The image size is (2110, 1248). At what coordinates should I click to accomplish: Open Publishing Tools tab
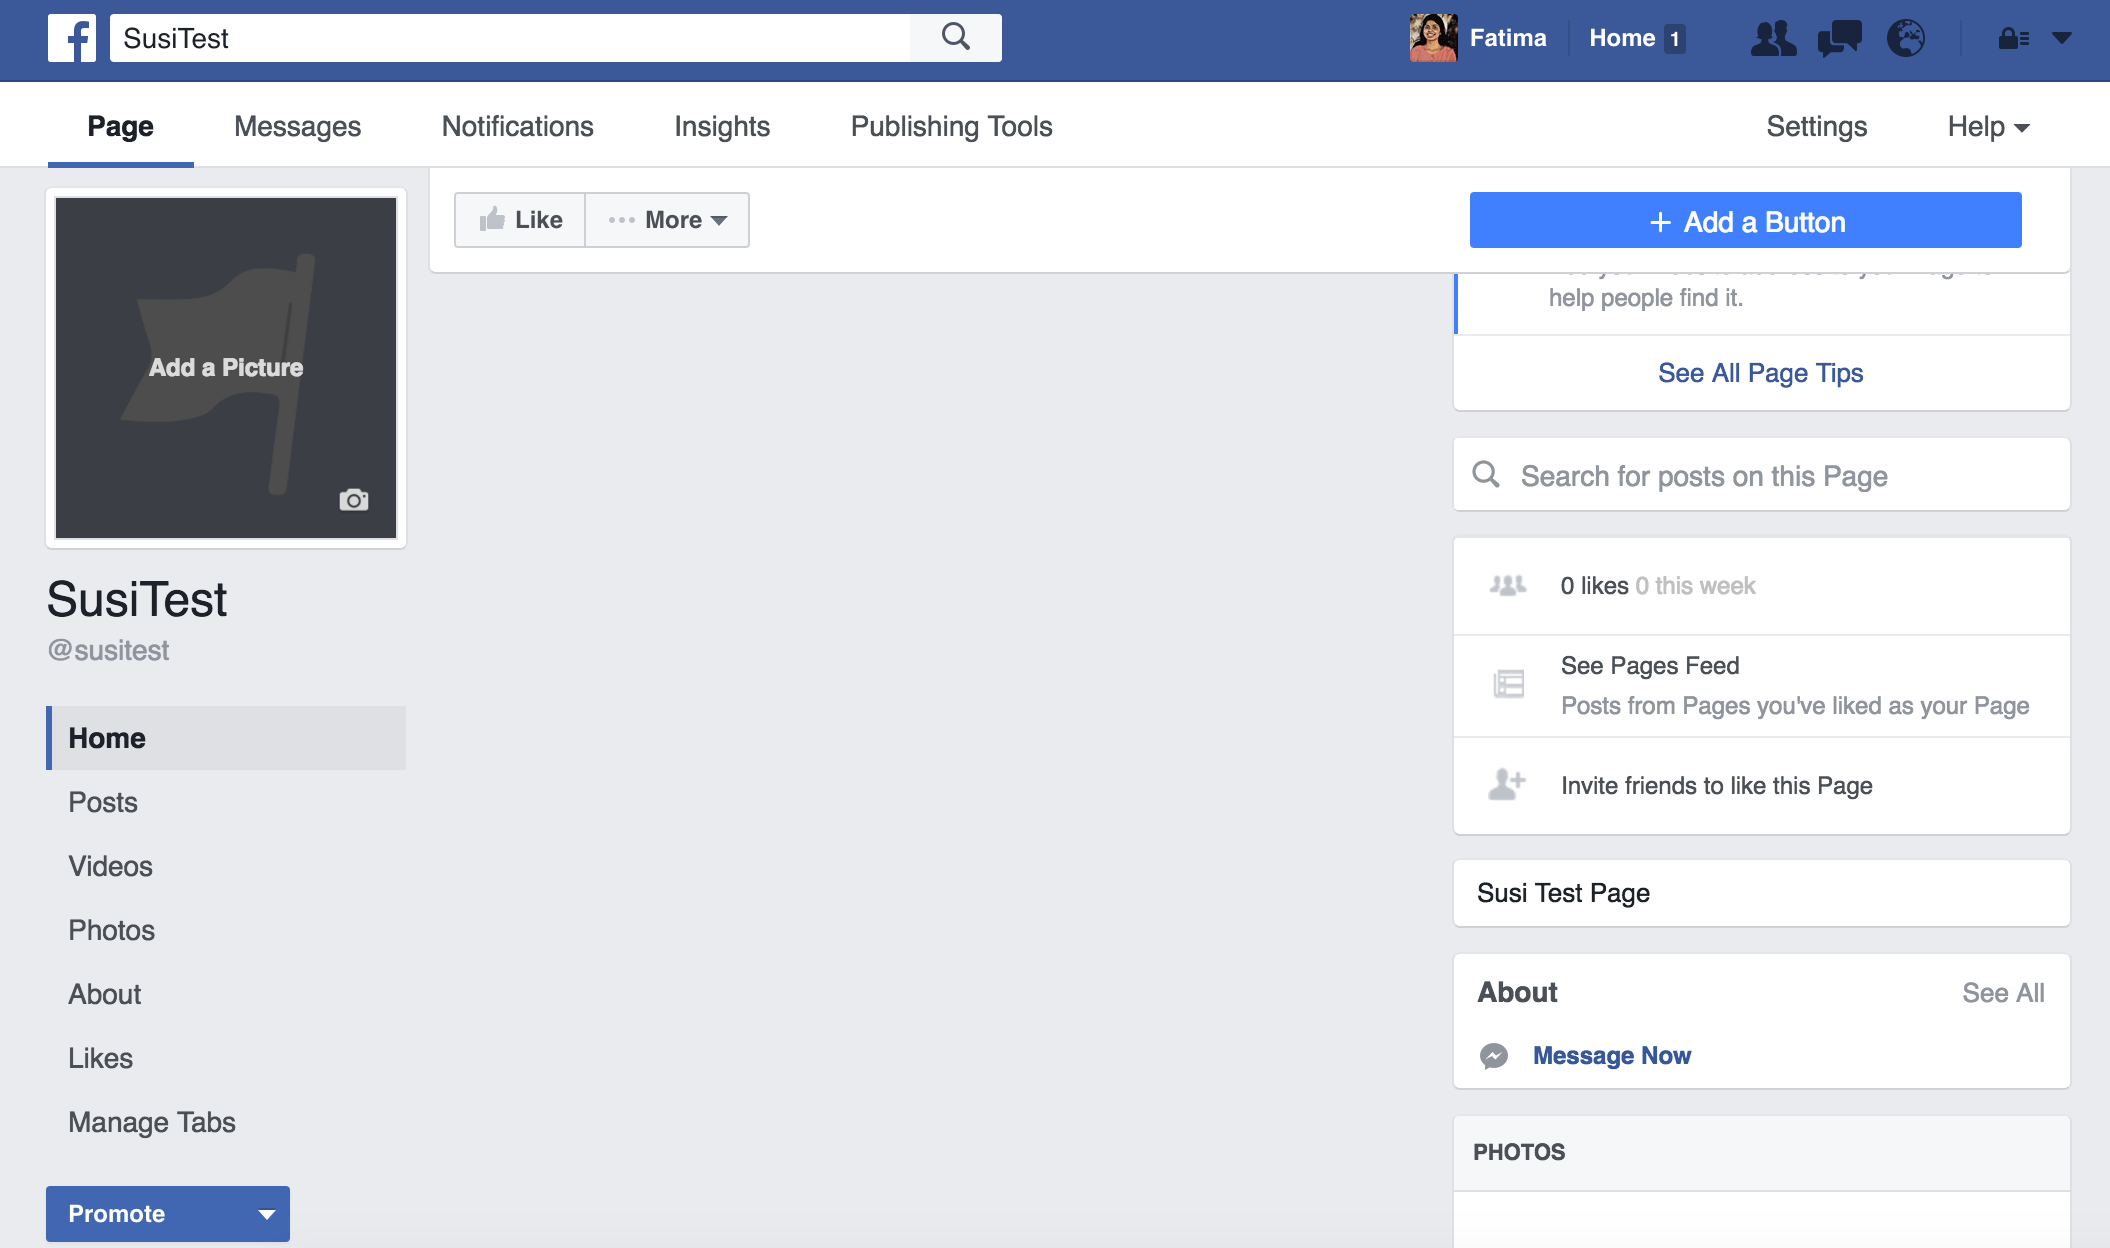tap(951, 127)
